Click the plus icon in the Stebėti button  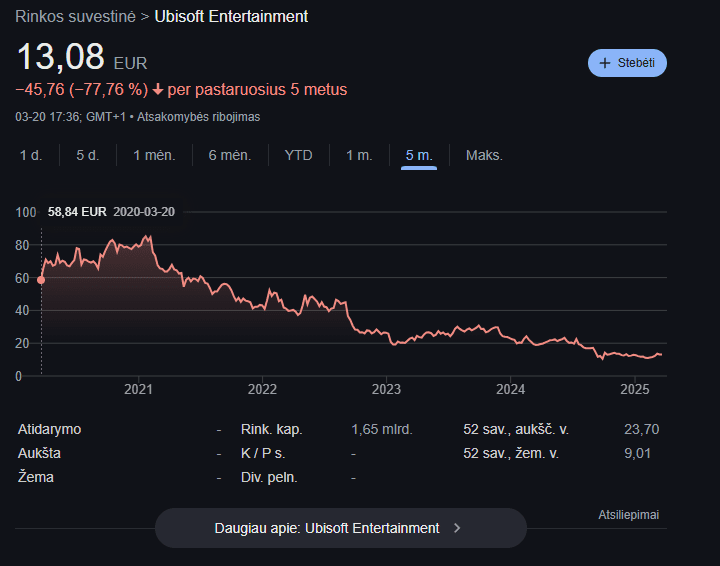pyautogui.click(x=605, y=63)
